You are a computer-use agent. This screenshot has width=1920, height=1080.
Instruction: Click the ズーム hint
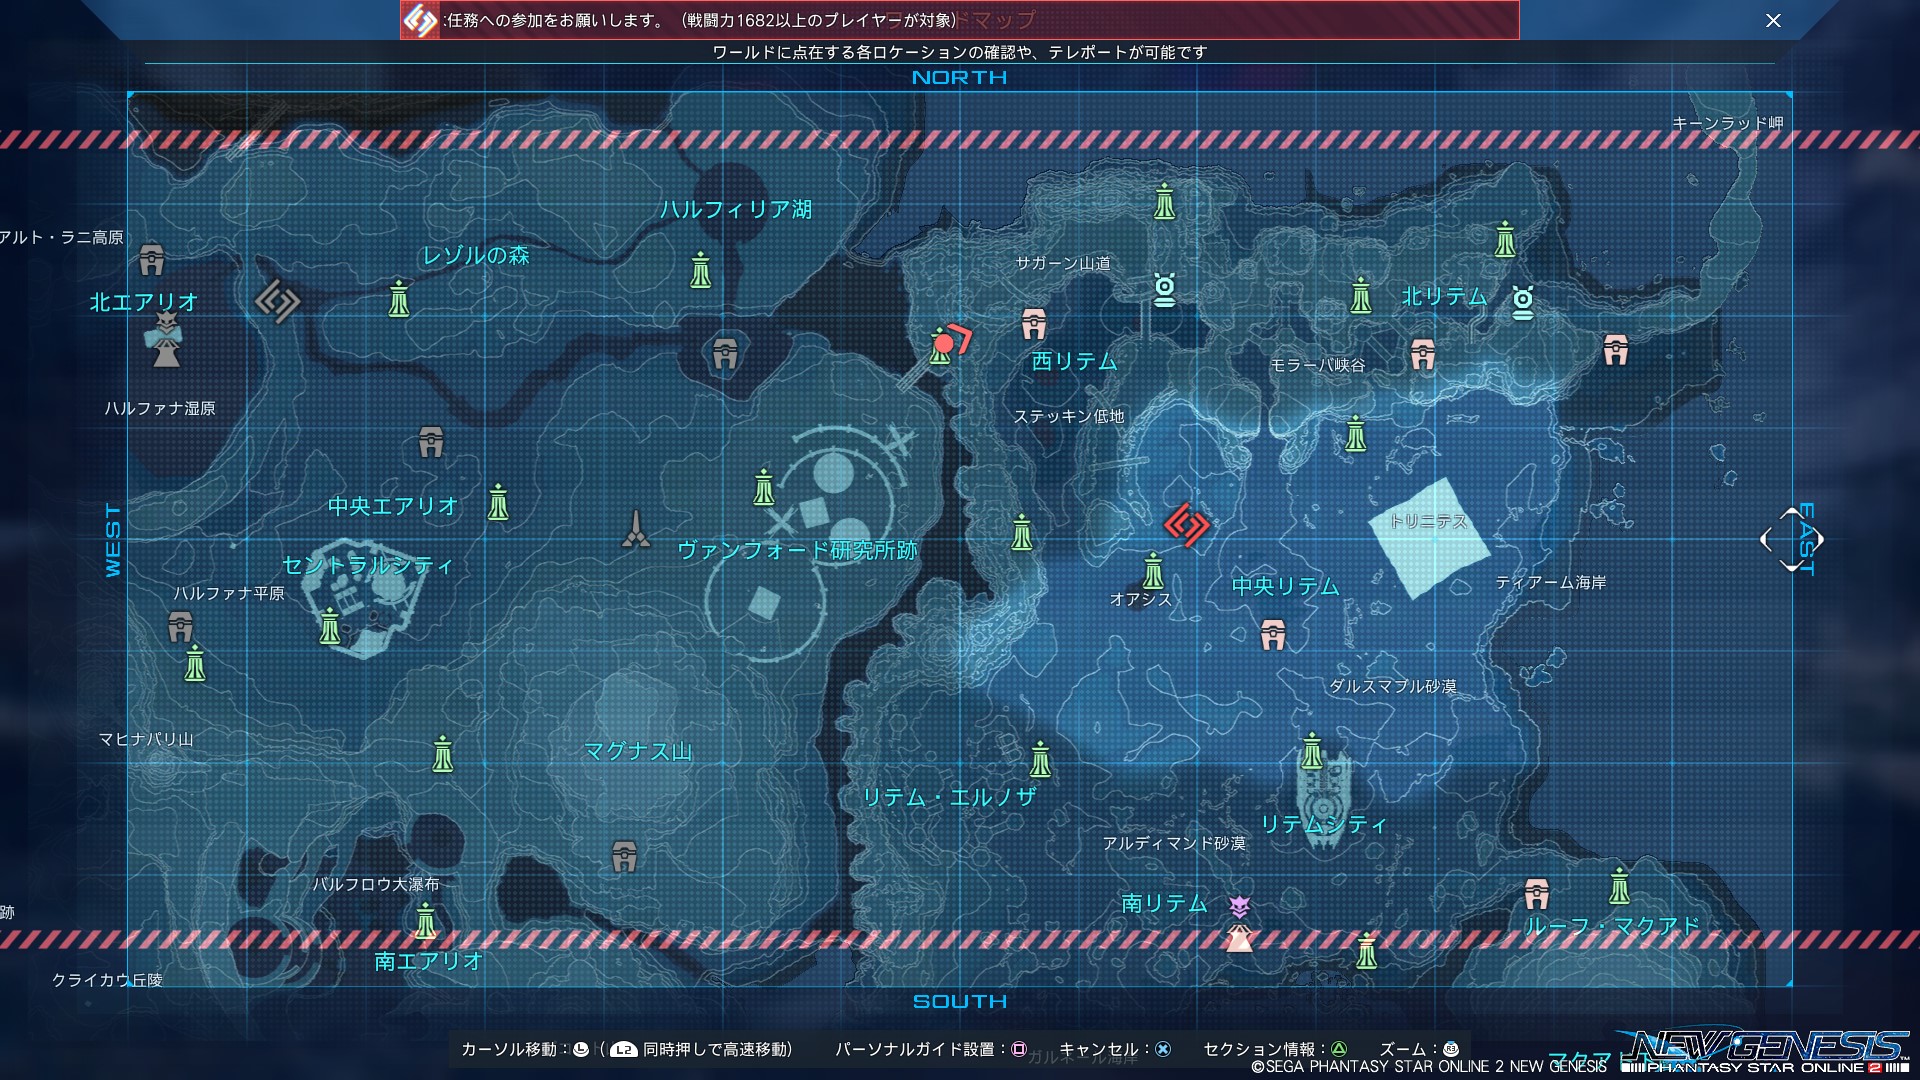[x=1419, y=1049]
